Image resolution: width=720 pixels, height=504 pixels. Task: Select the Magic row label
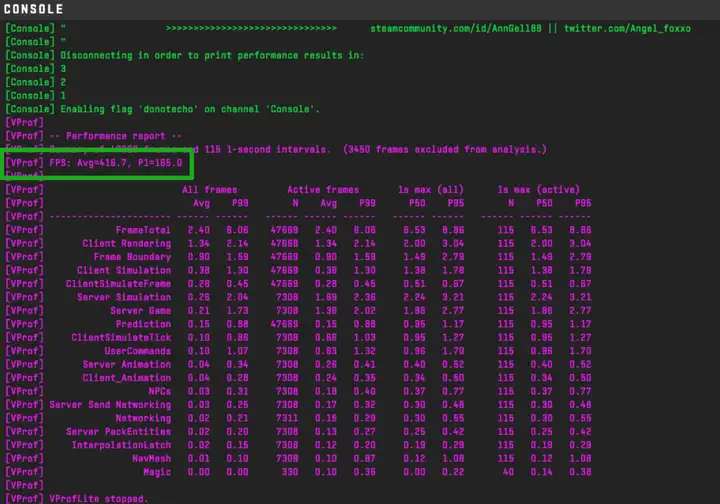pyautogui.click(x=157, y=472)
